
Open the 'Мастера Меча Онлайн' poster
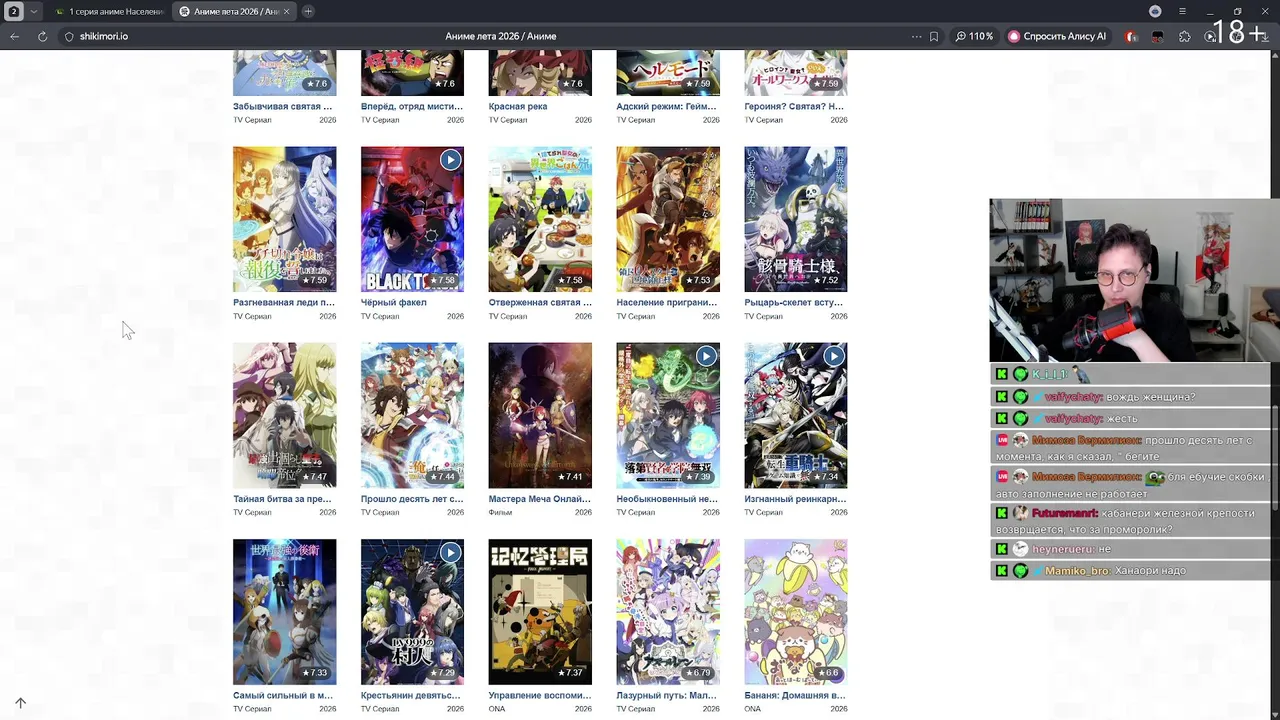[540, 415]
